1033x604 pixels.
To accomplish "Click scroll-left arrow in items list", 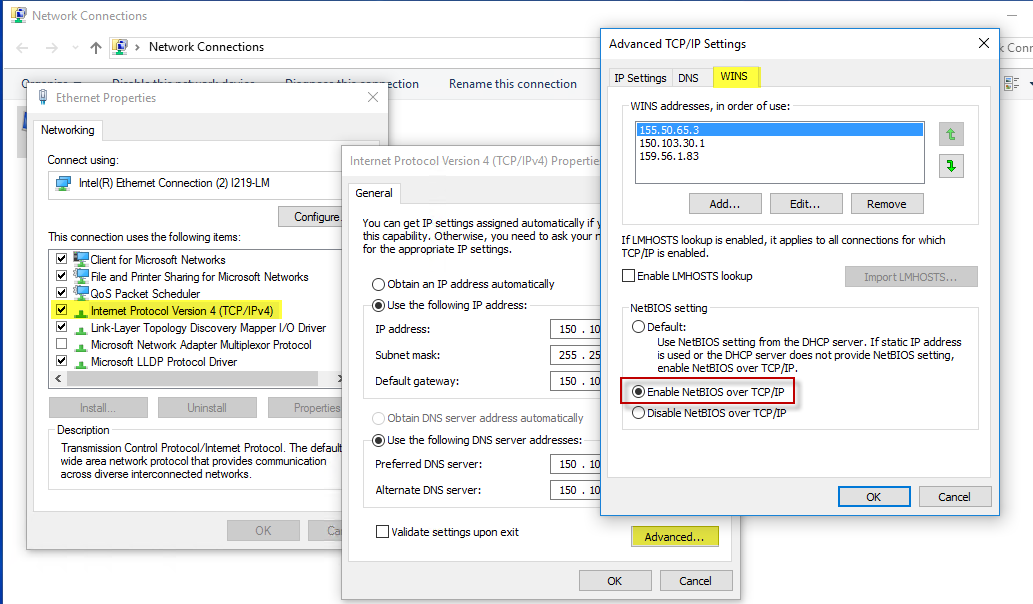I will (x=58, y=379).
